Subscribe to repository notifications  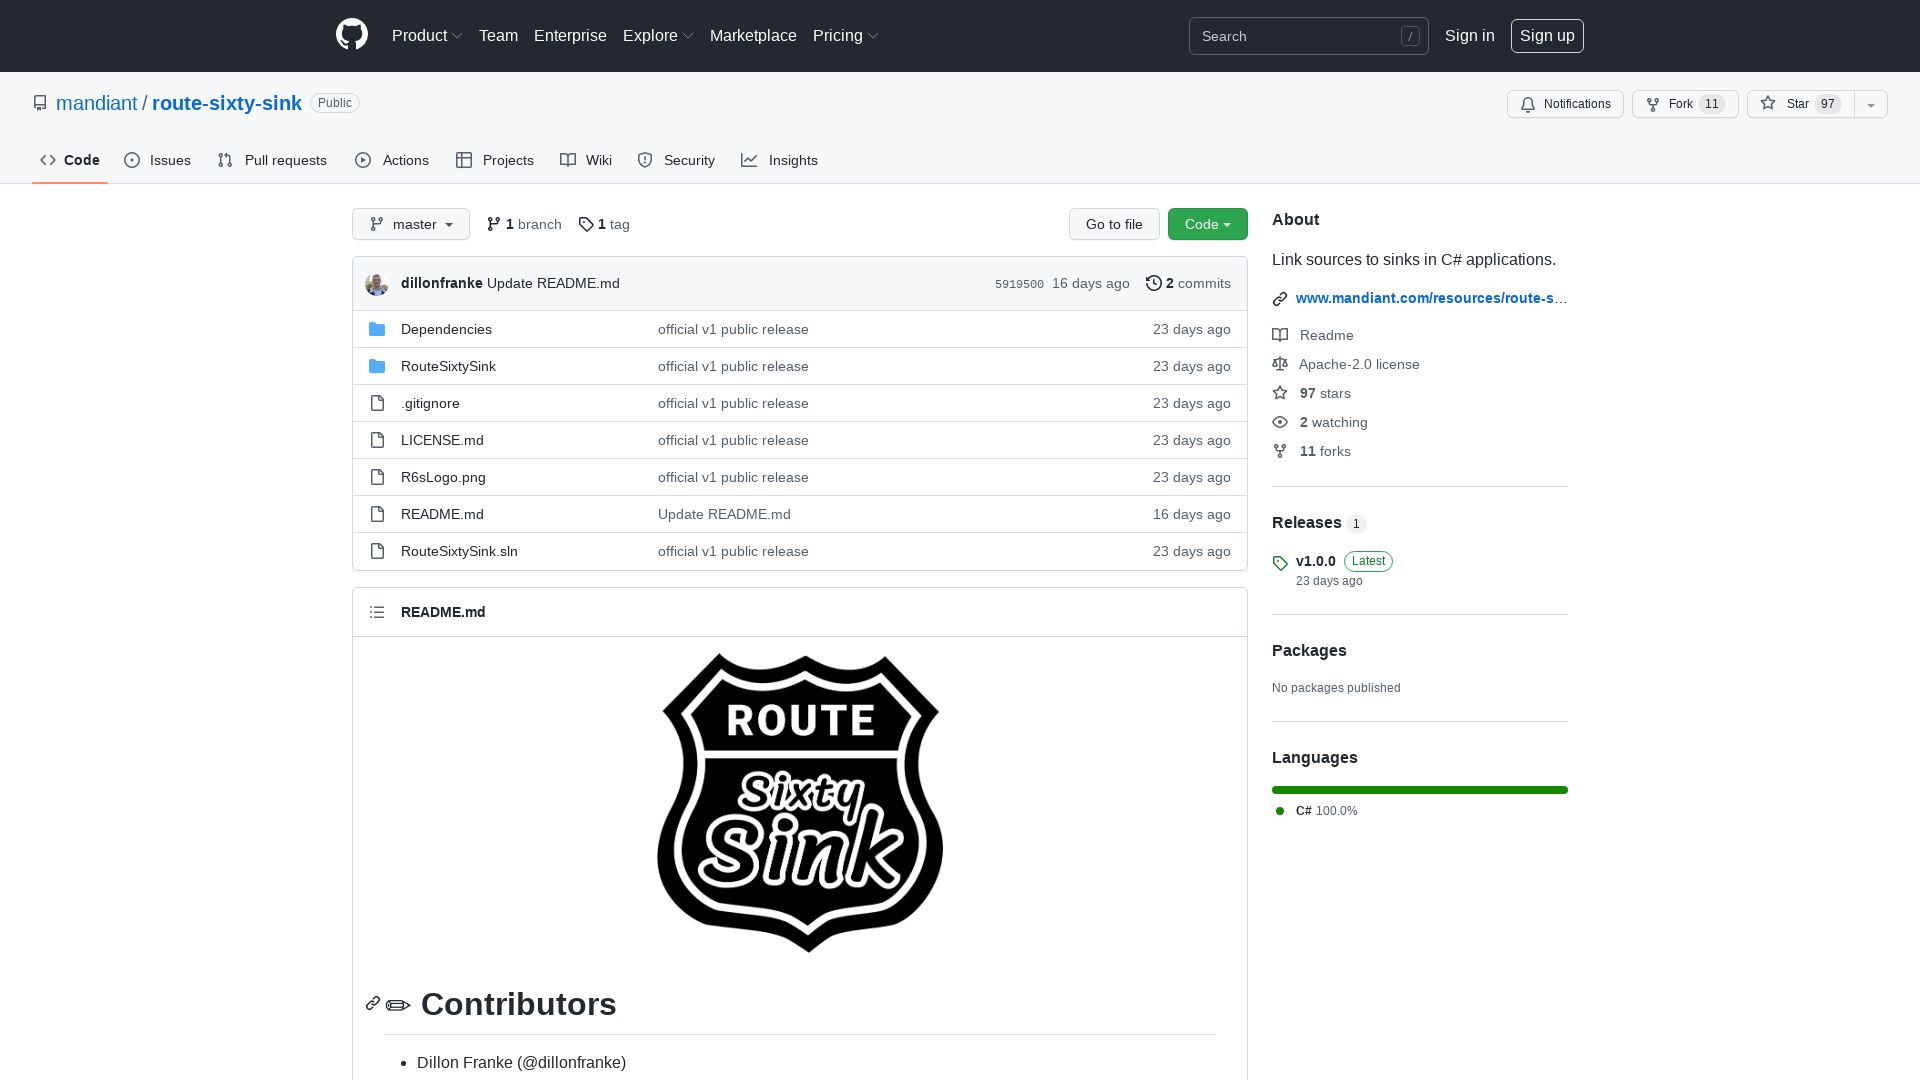click(x=1565, y=103)
